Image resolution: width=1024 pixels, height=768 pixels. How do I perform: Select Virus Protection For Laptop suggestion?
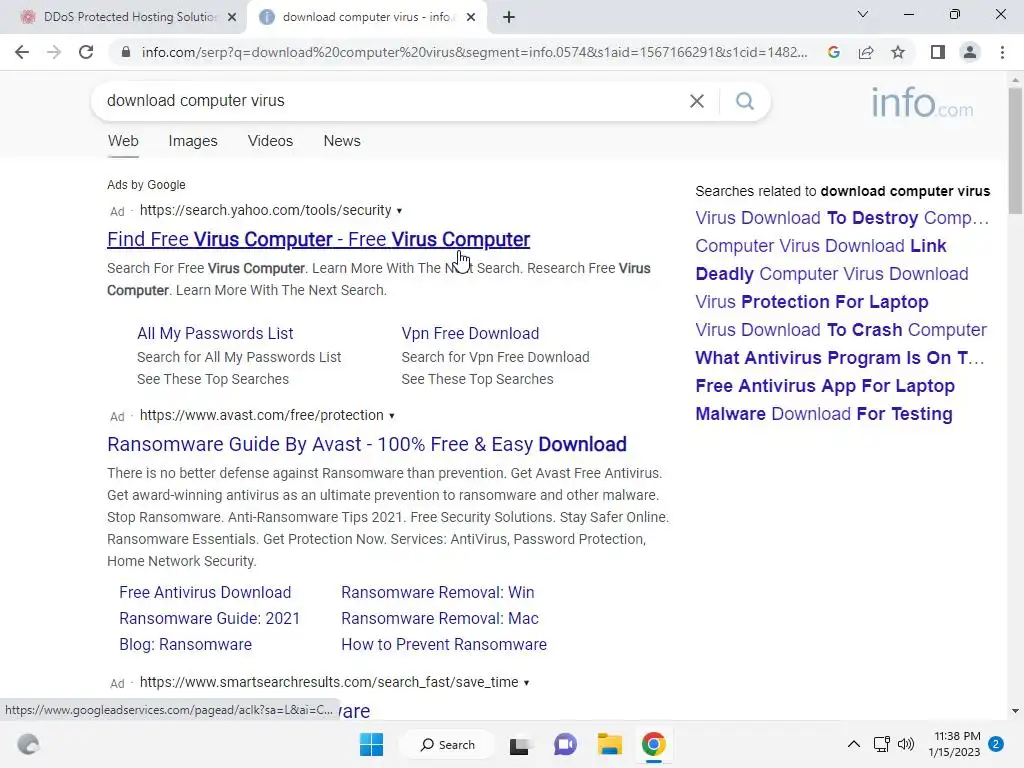pyautogui.click(x=812, y=302)
